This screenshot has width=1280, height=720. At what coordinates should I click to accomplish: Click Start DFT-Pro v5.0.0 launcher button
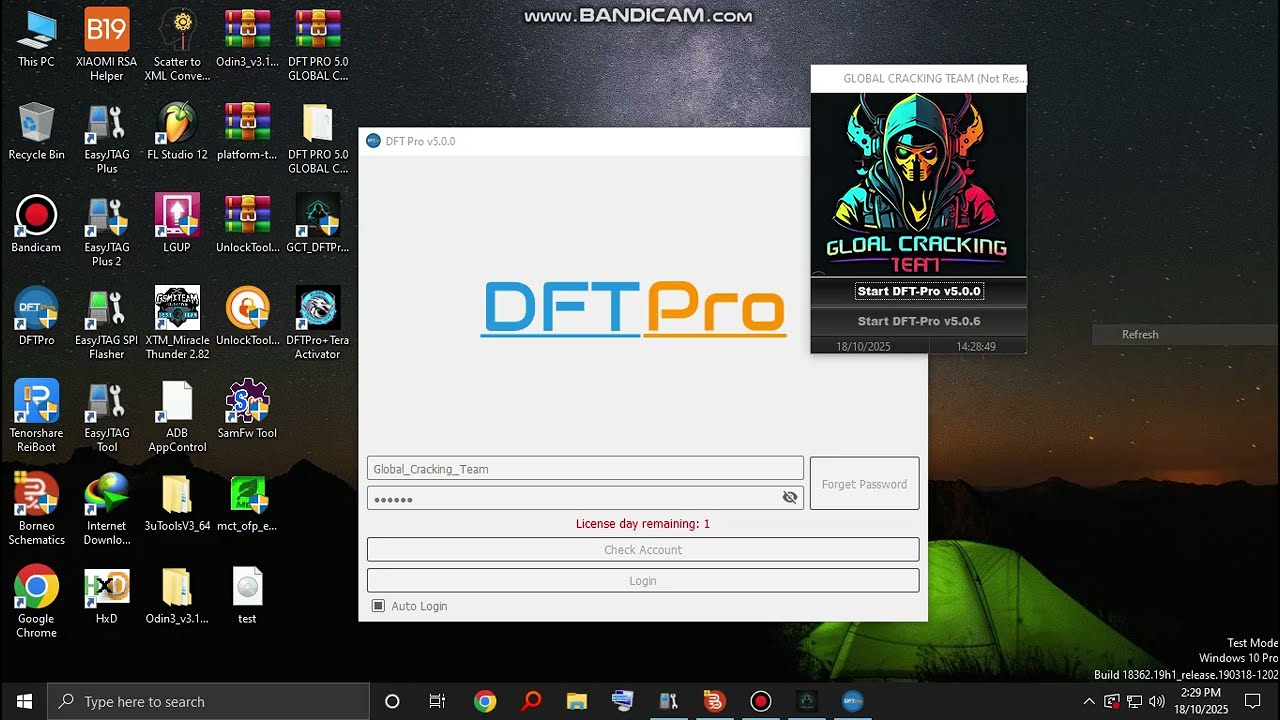click(918, 291)
